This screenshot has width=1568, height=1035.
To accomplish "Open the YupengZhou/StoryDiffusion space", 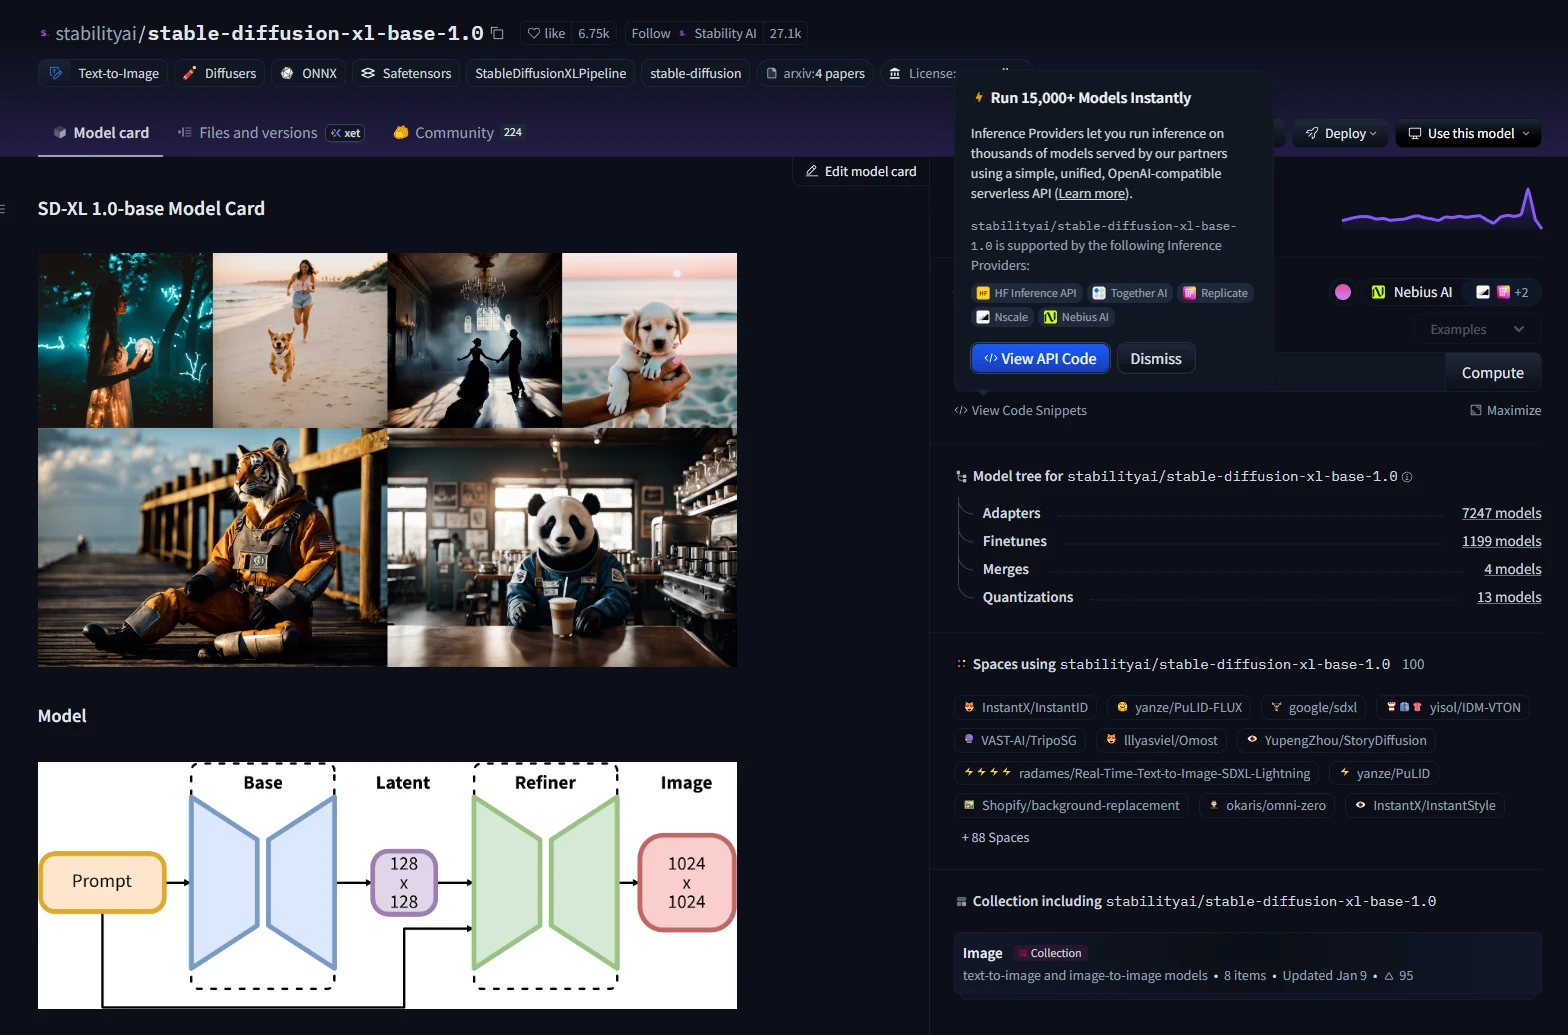I will click(x=1336, y=741).
